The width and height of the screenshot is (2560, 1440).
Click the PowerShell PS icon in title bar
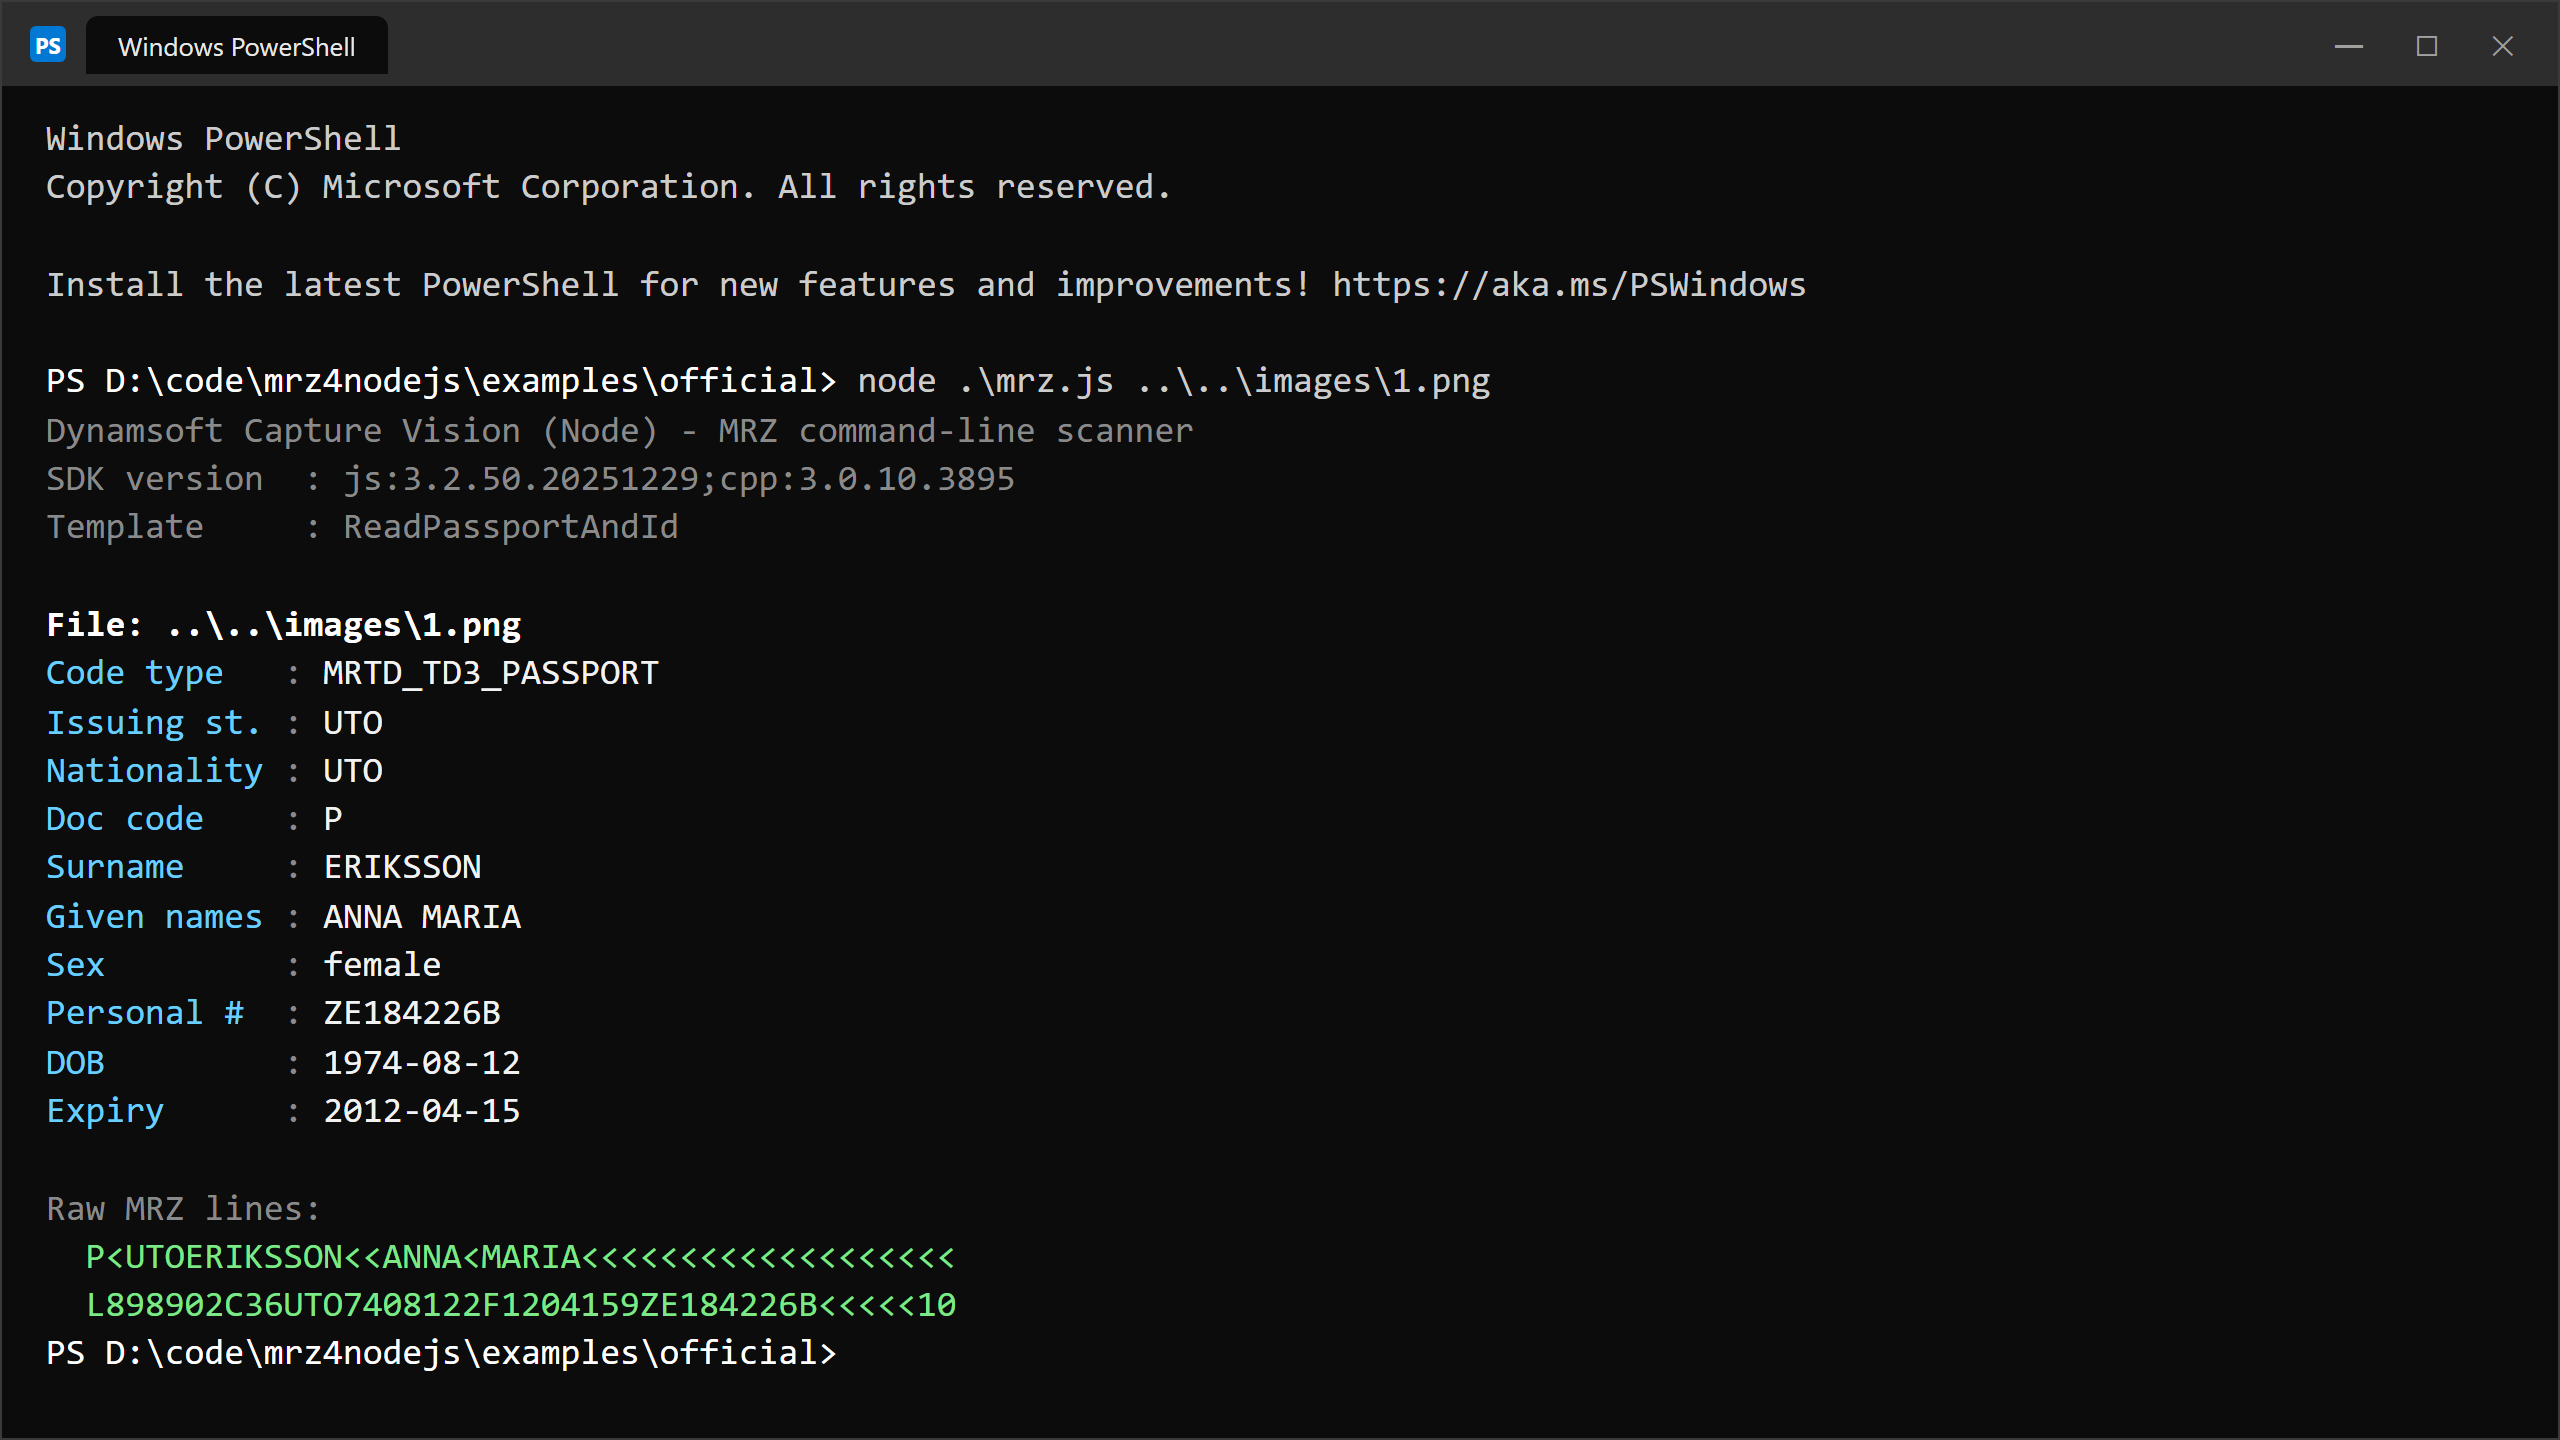point(48,46)
